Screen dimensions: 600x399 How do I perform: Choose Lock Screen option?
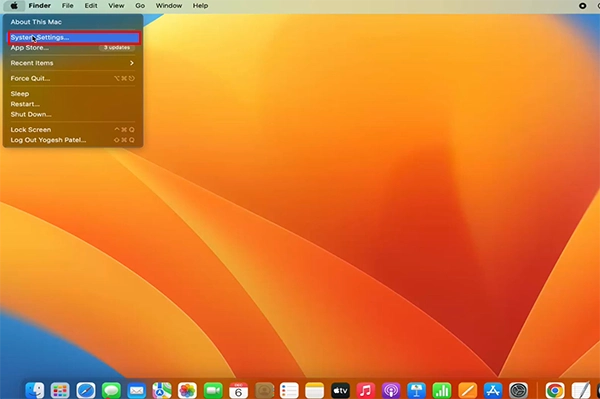click(x=73, y=130)
